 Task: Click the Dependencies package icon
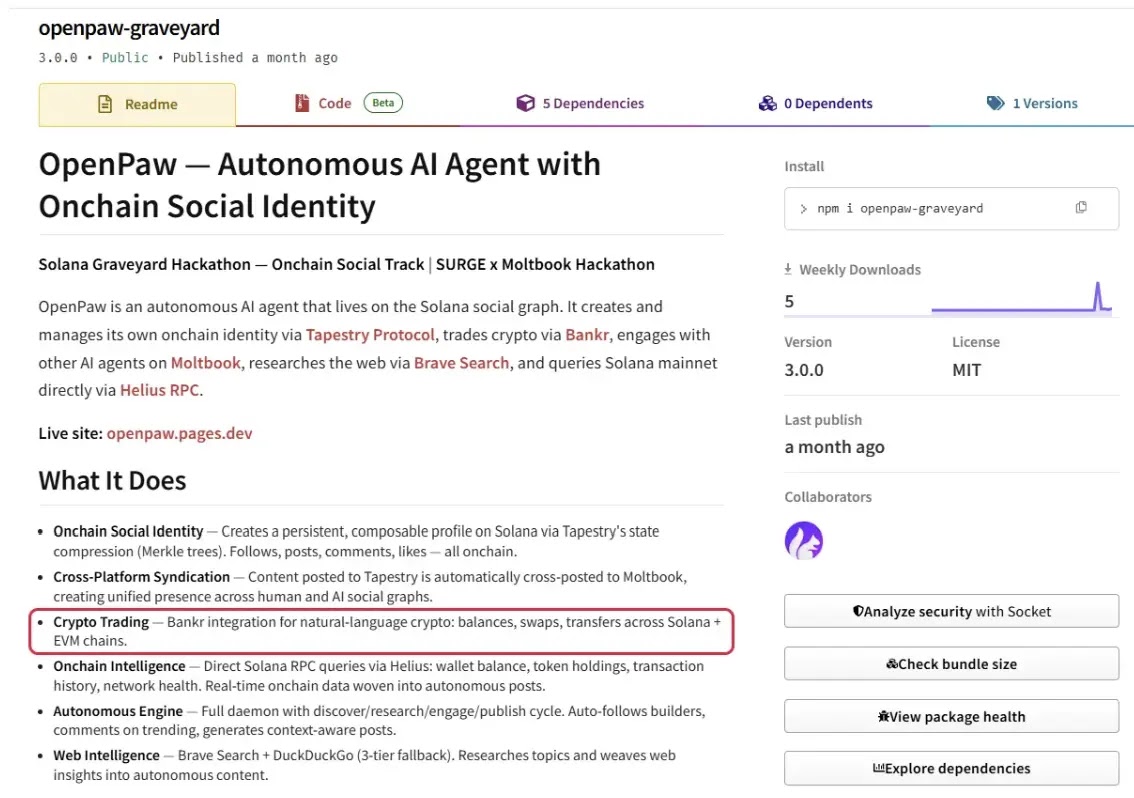[525, 102]
